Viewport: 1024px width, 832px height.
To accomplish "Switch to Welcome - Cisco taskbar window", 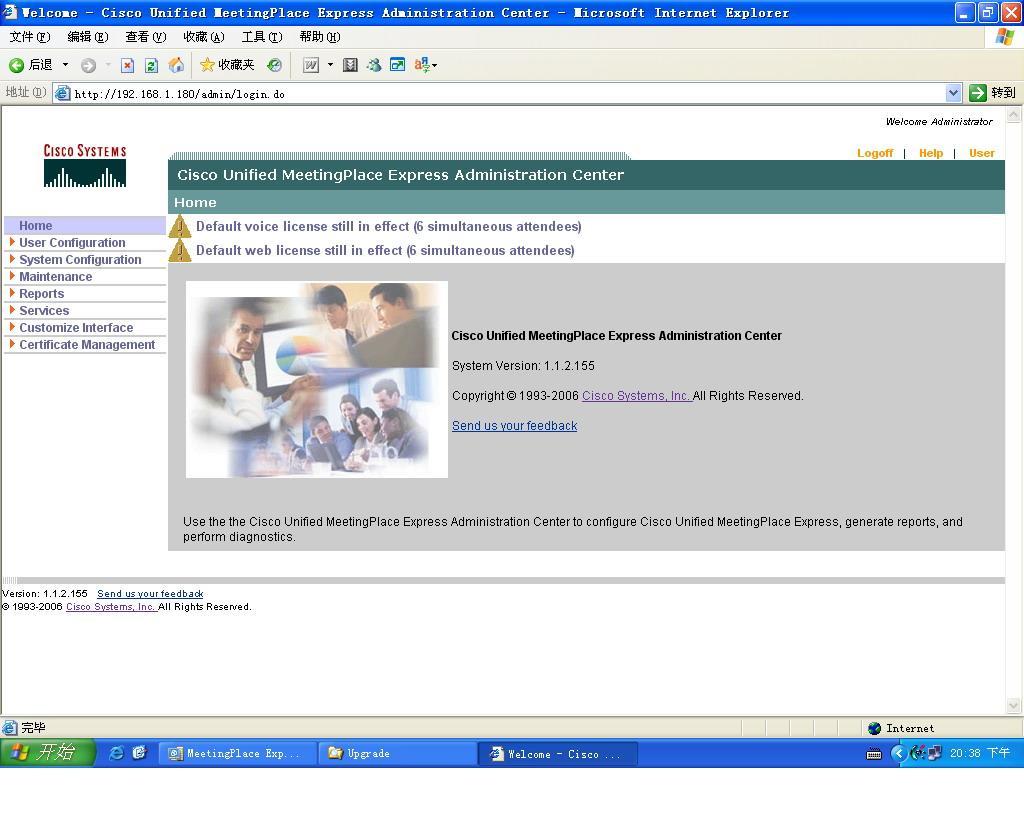I will click(x=558, y=753).
